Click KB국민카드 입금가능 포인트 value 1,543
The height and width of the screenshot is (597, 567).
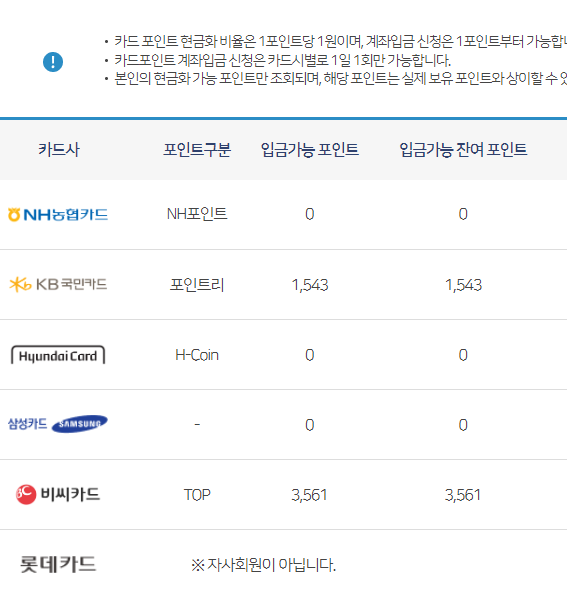pos(310,285)
